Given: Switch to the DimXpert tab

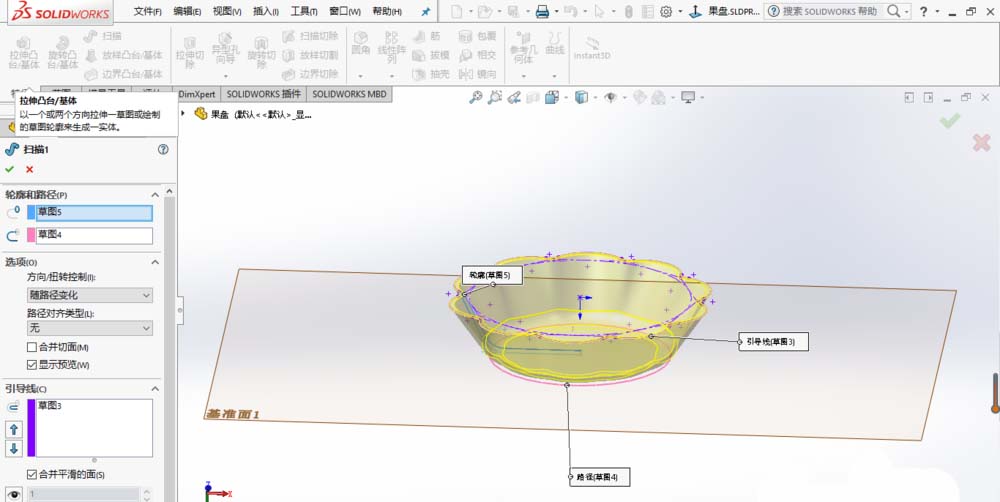Looking at the screenshot, I should (197, 94).
